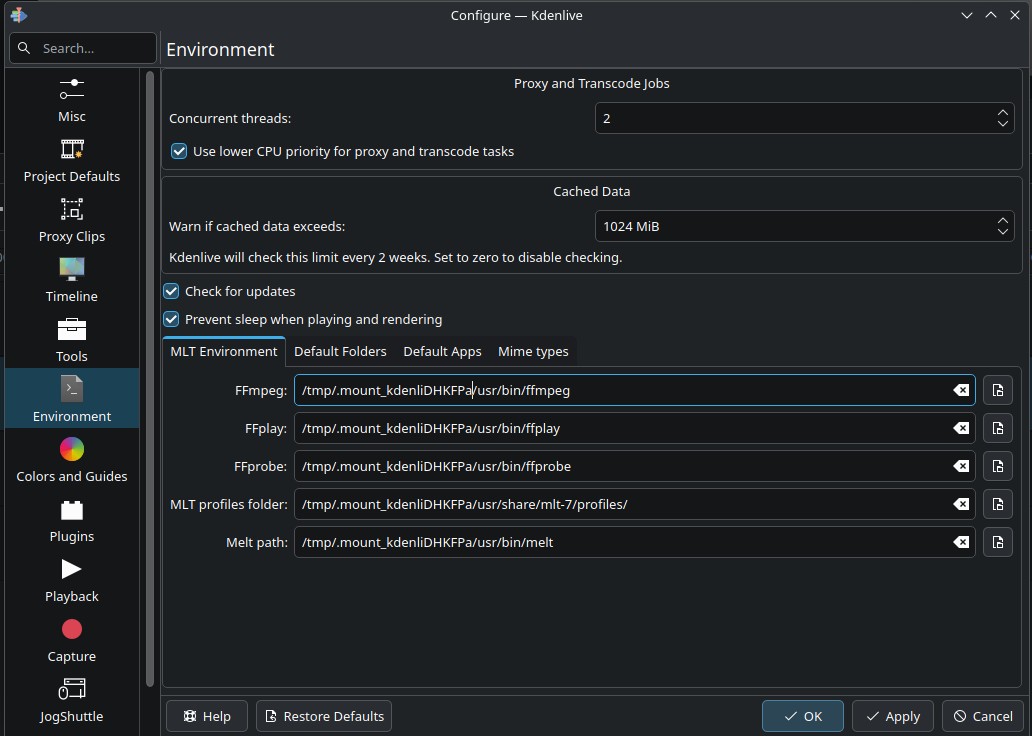This screenshot has width=1032, height=736.
Task: Open the Playback settings page
Action: pos(71,580)
